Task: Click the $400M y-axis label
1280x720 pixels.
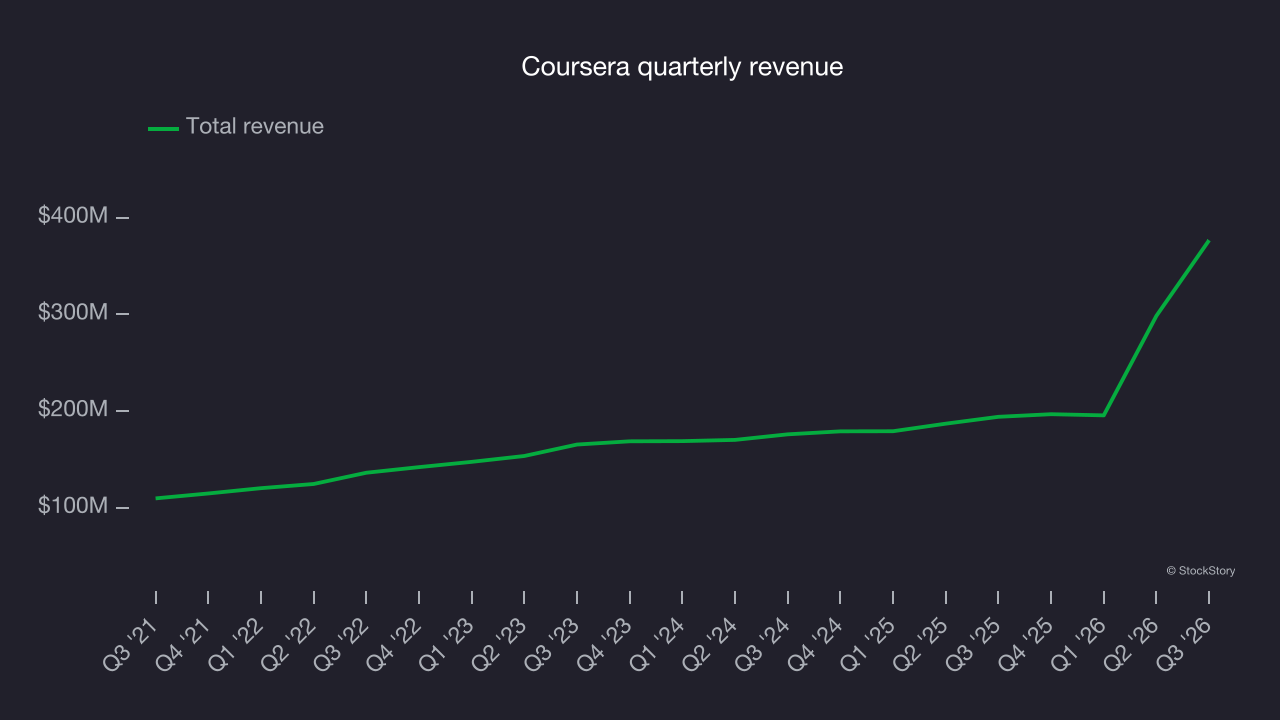Action: pyautogui.click(x=73, y=216)
